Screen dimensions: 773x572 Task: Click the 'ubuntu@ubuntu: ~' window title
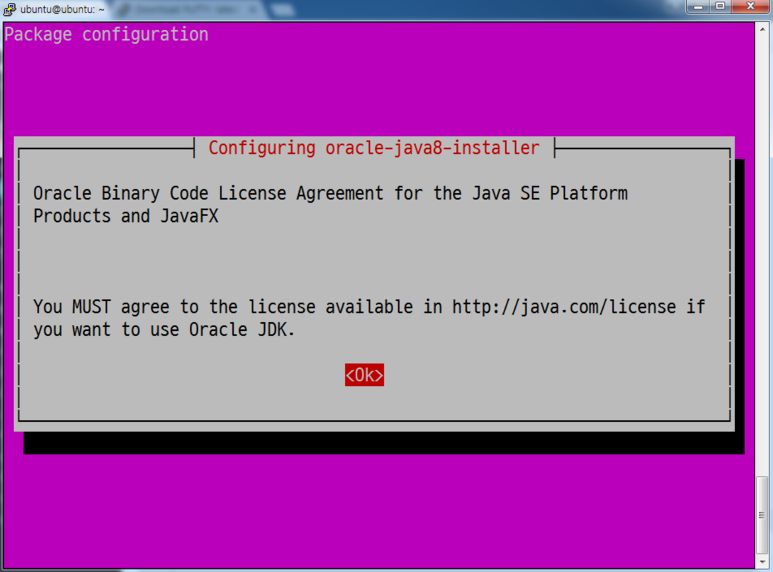(62, 9)
